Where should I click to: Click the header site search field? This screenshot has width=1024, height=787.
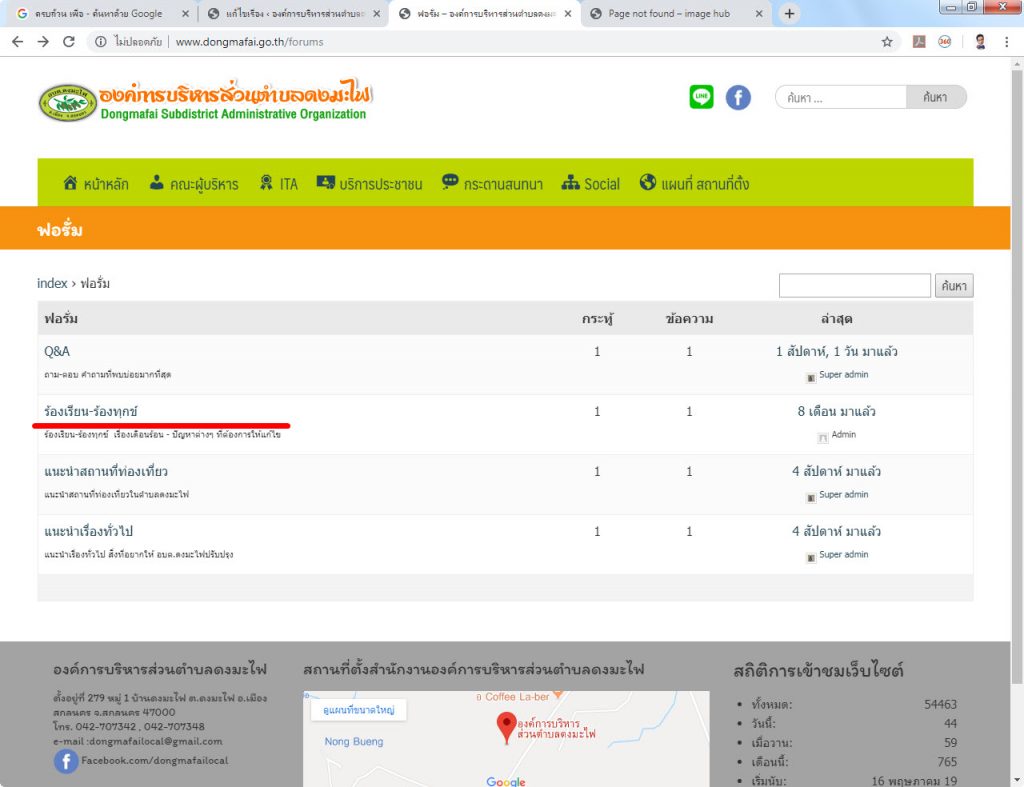click(x=840, y=97)
